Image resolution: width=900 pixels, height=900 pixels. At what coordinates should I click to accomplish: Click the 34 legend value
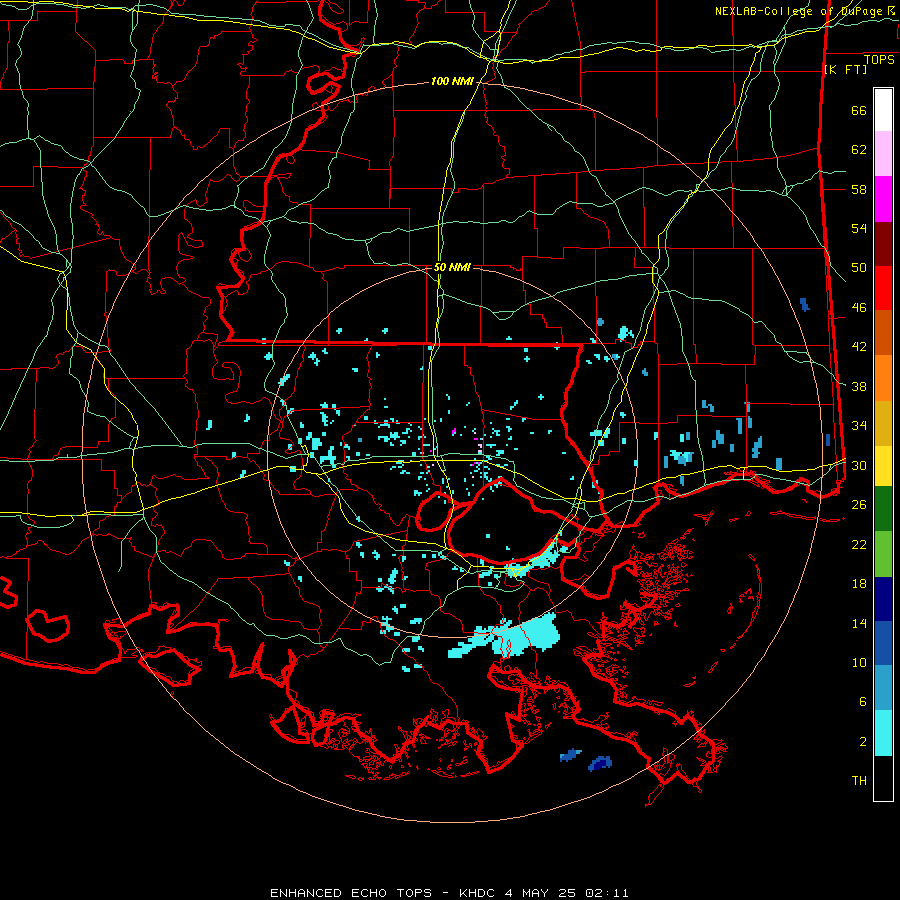859,425
